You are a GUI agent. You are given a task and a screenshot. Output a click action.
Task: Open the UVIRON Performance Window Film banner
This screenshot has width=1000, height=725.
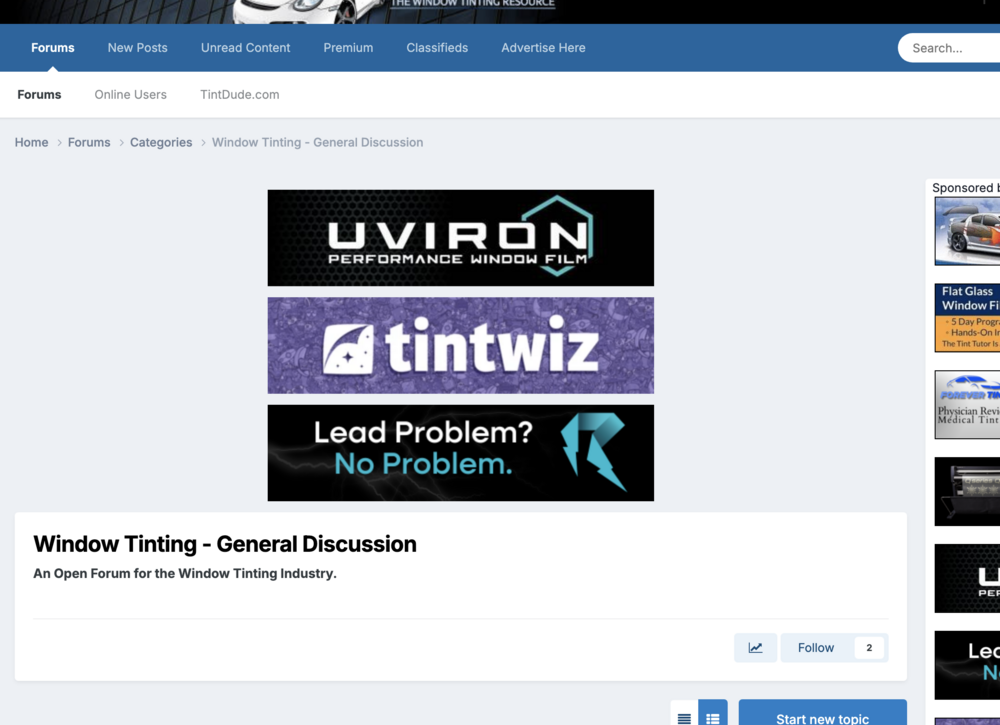pyautogui.click(x=460, y=238)
